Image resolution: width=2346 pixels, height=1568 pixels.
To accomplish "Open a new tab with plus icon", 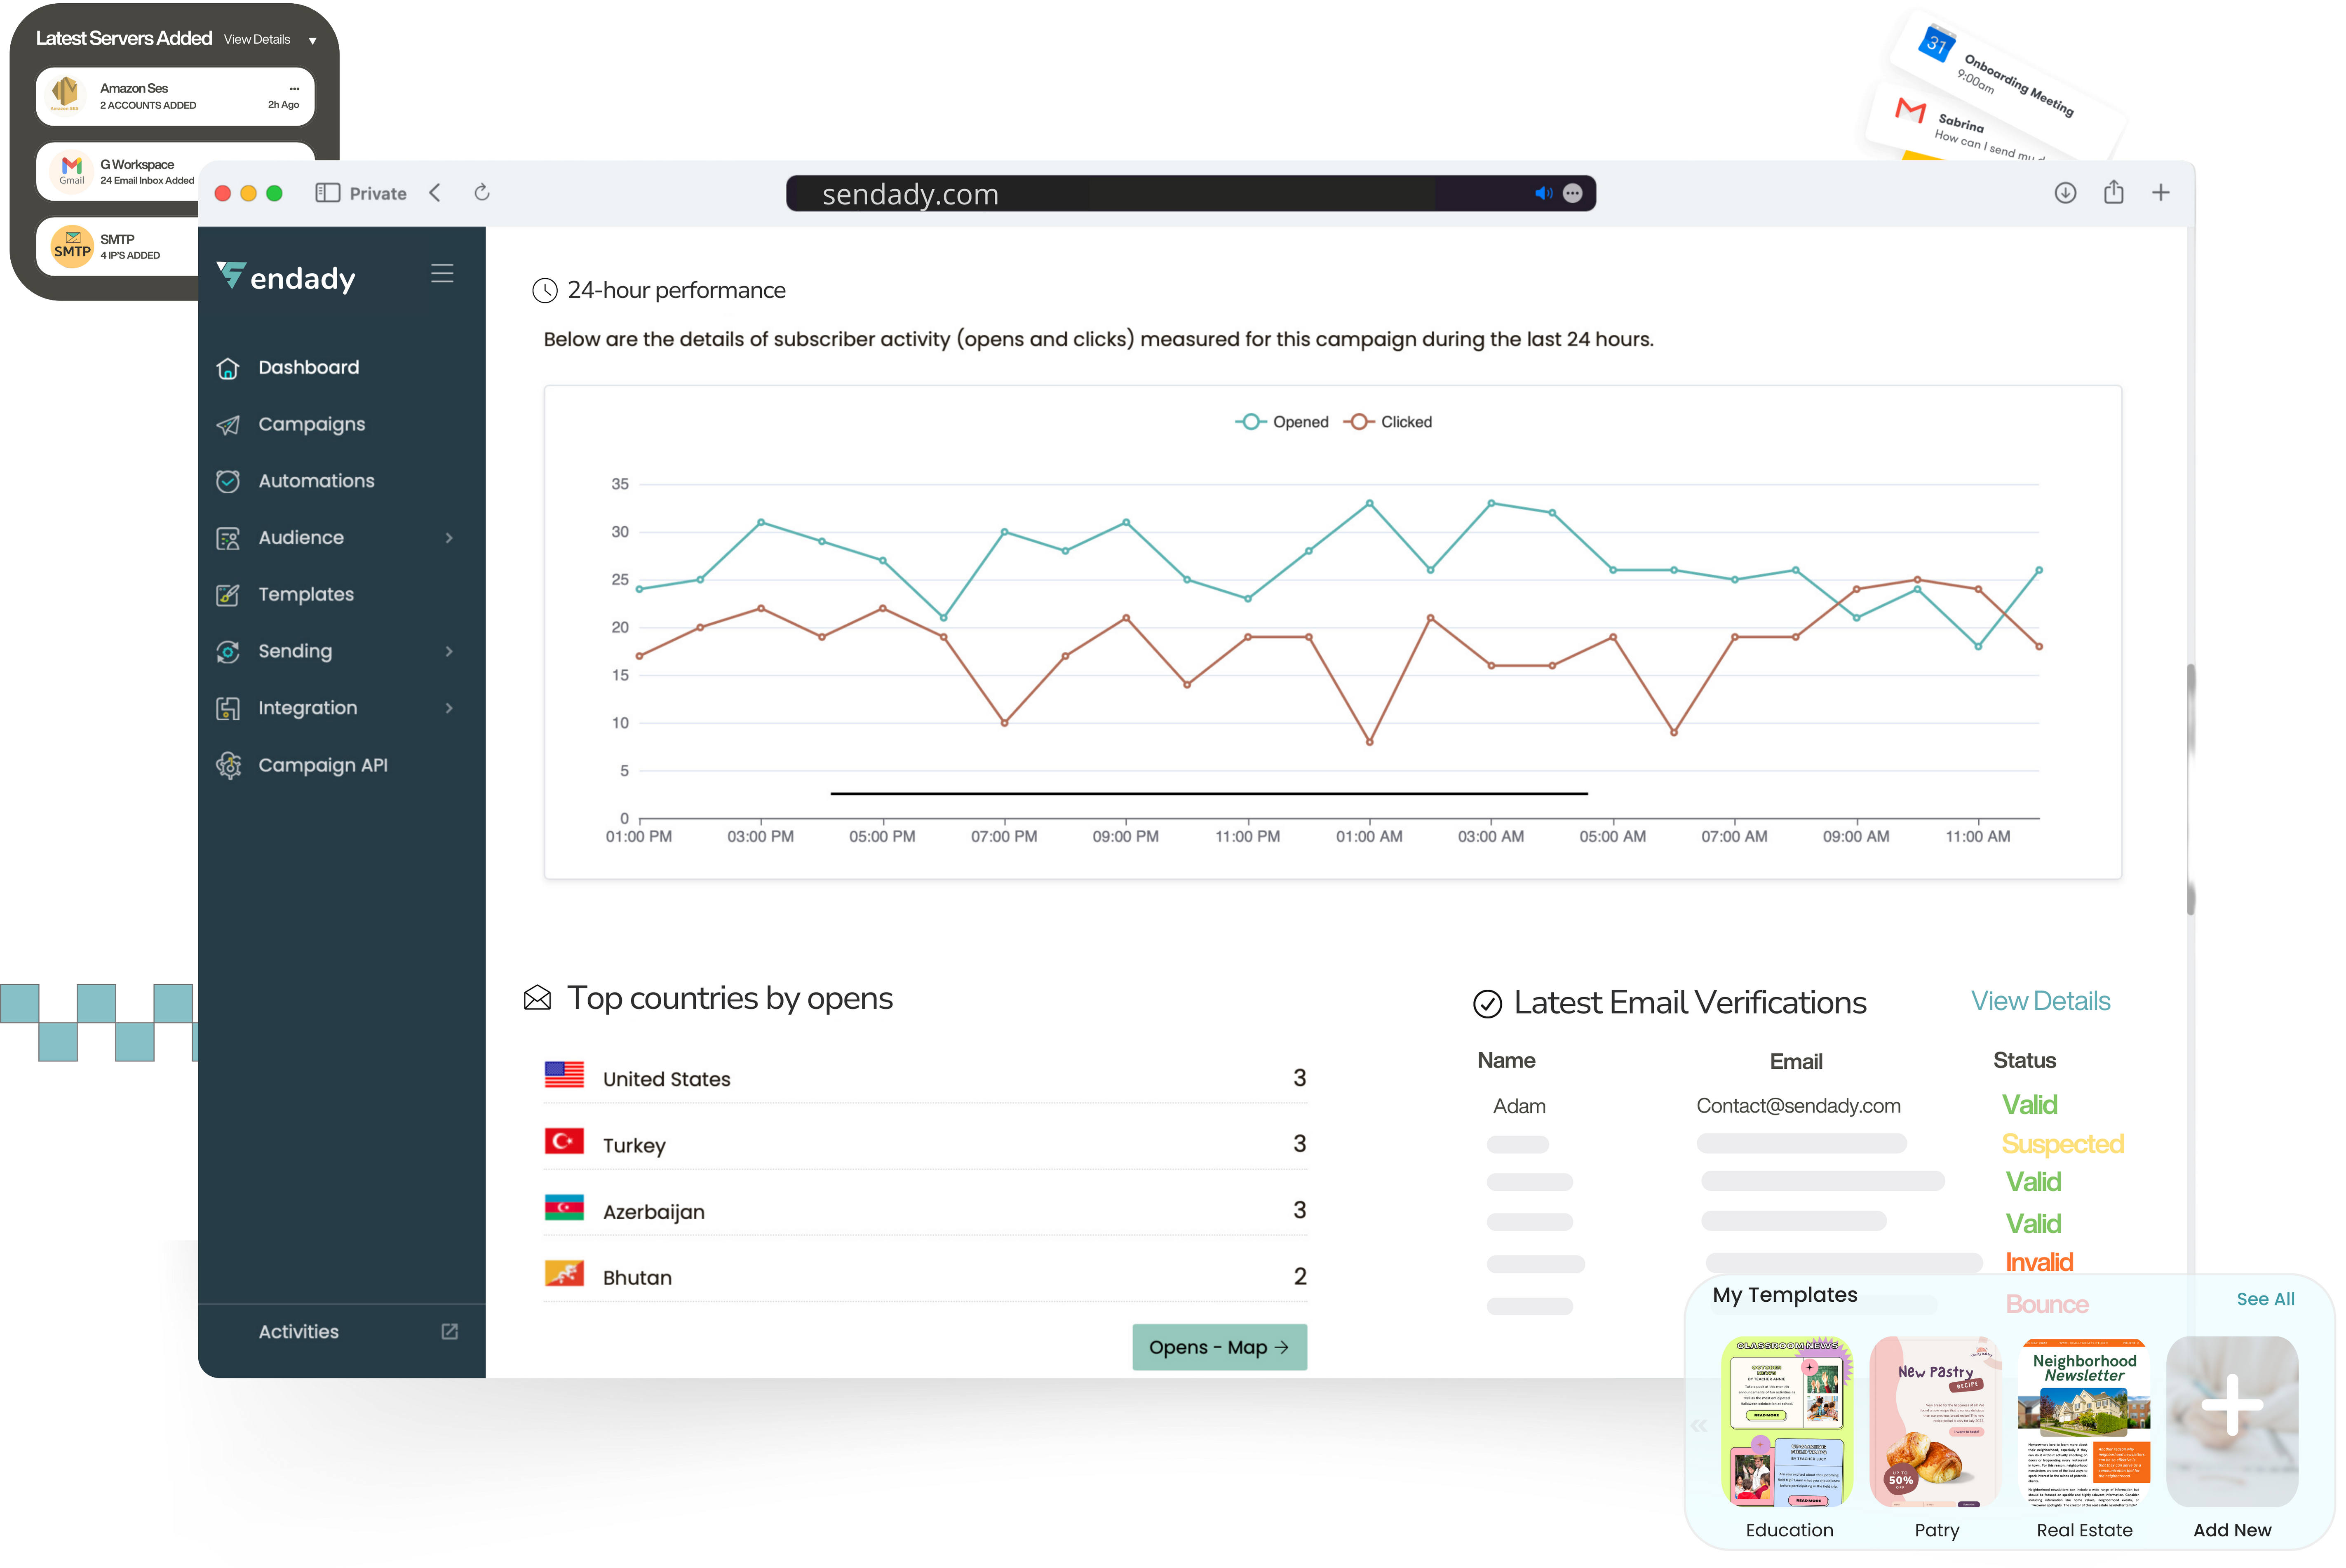I will click(2161, 193).
